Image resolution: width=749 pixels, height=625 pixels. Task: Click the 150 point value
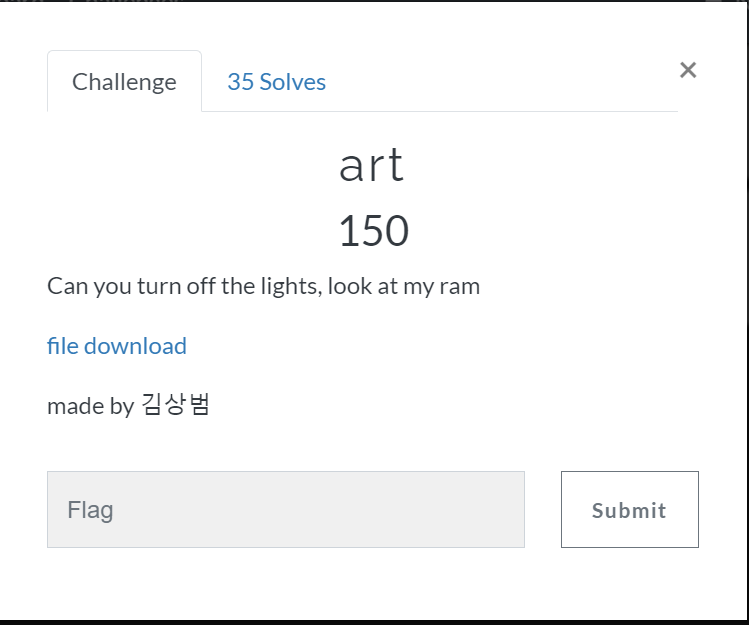[373, 232]
